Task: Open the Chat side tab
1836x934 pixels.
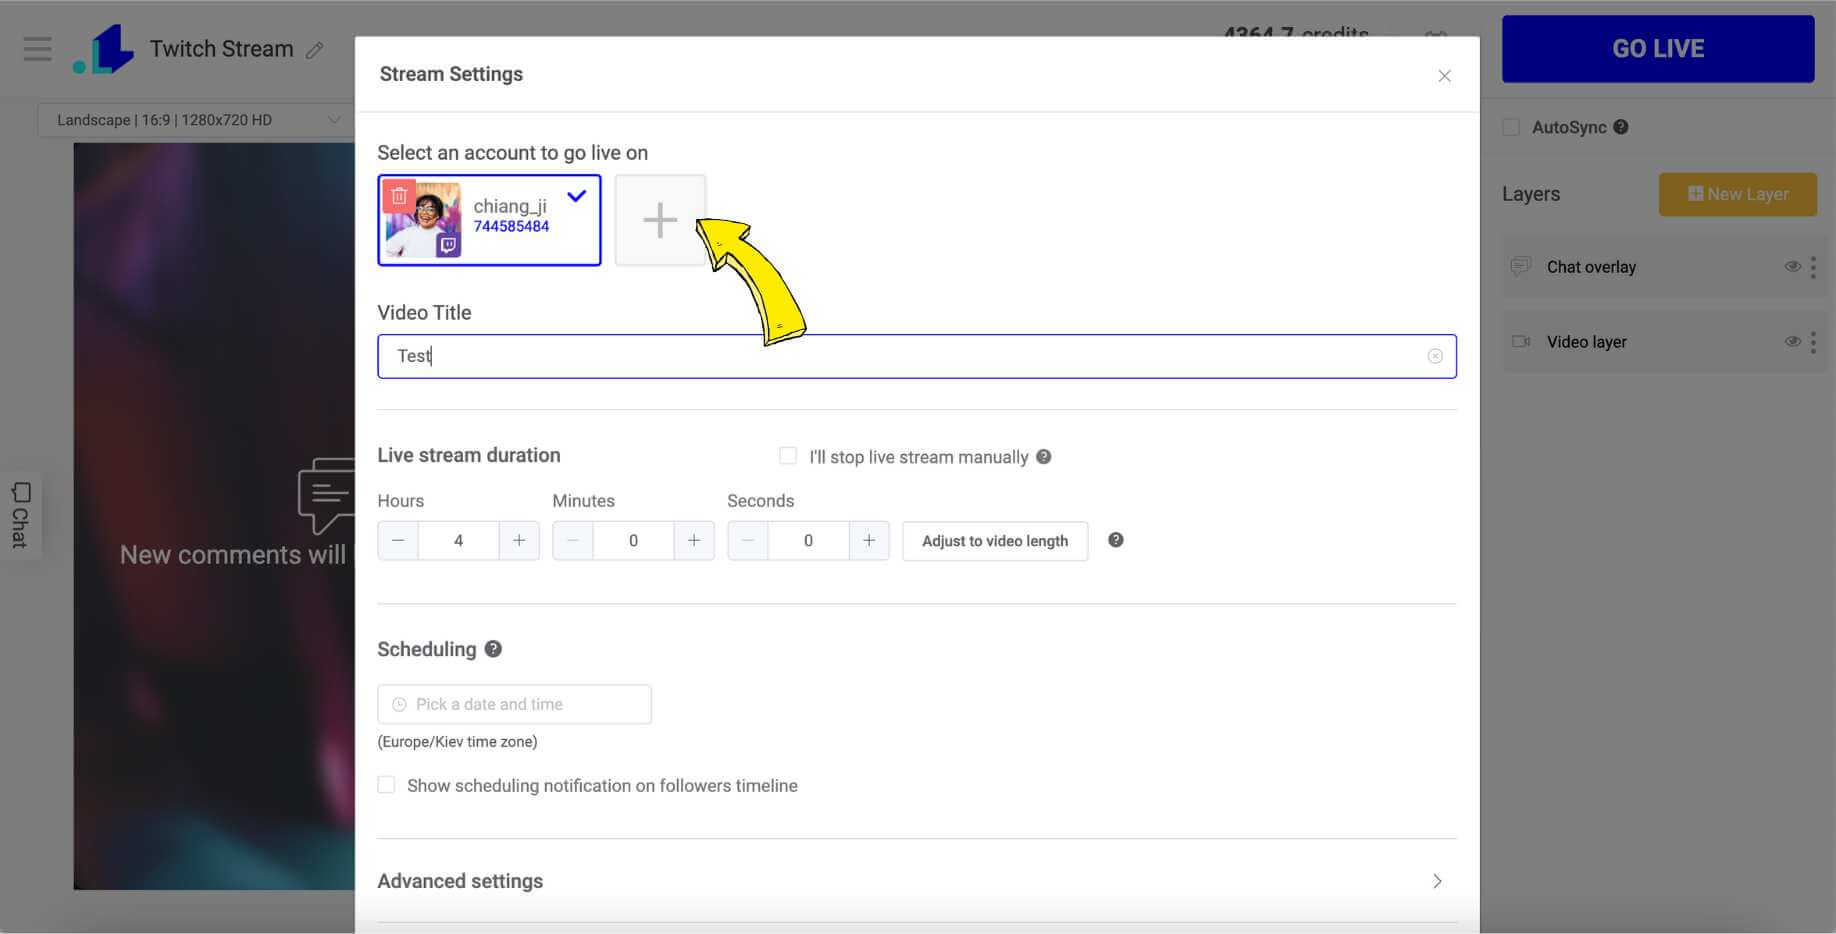Action: pyautogui.click(x=20, y=514)
